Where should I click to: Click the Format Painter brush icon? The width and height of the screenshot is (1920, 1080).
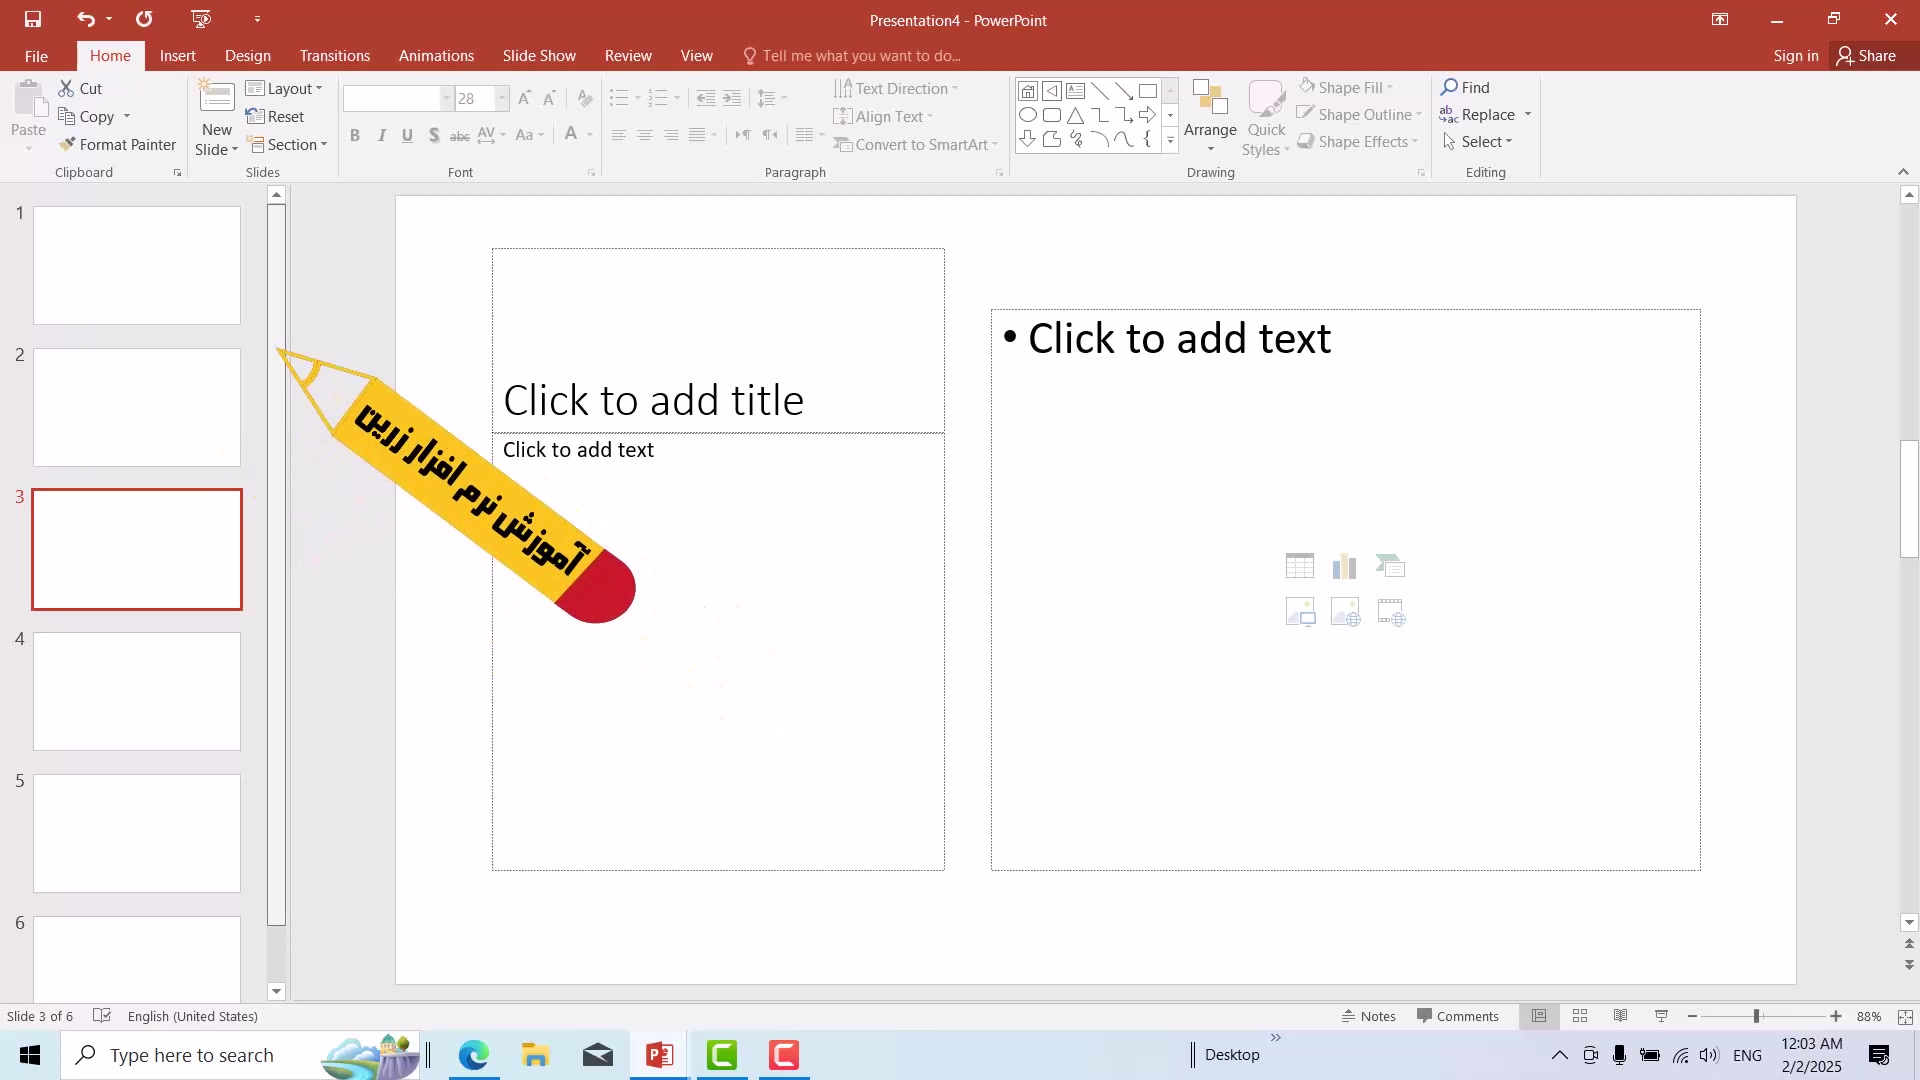[67, 145]
